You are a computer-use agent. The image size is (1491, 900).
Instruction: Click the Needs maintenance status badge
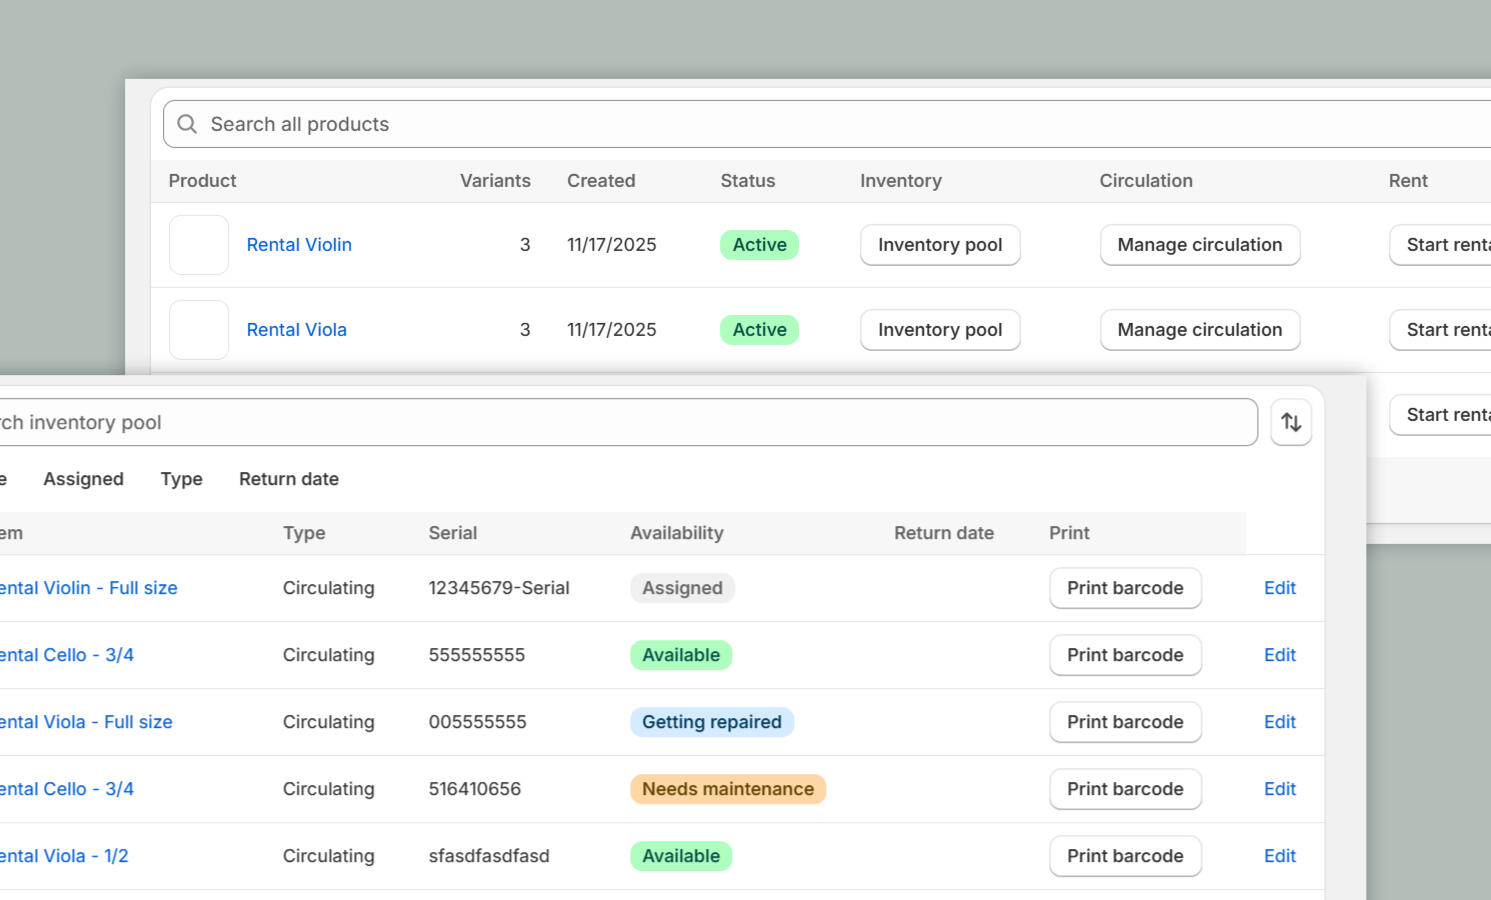point(727,789)
